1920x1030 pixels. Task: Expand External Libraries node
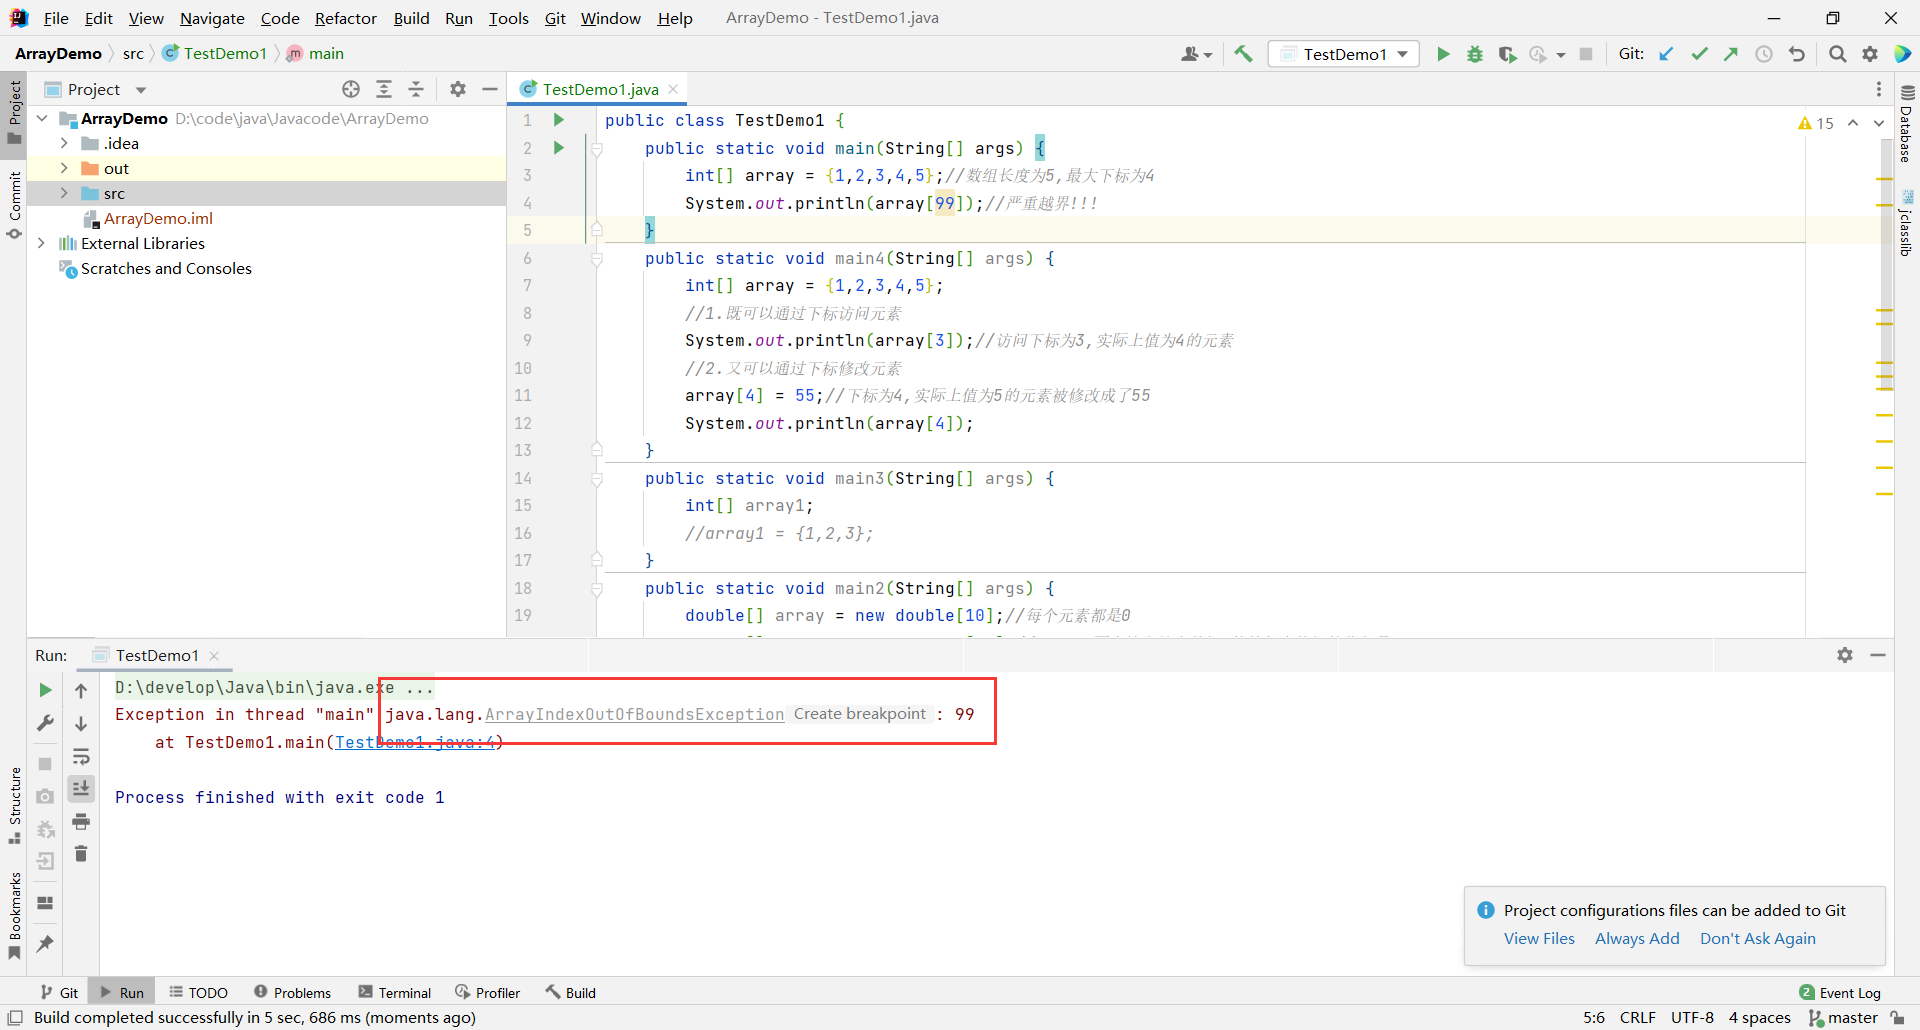coord(42,243)
